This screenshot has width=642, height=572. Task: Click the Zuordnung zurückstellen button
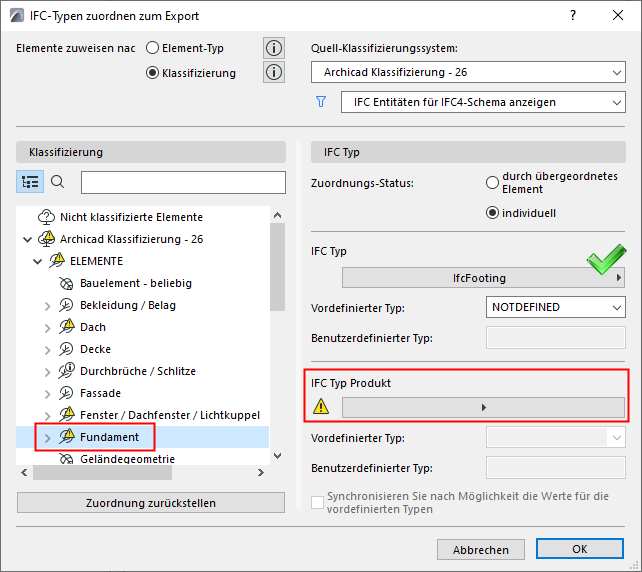pyautogui.click(x=151, y=503)
